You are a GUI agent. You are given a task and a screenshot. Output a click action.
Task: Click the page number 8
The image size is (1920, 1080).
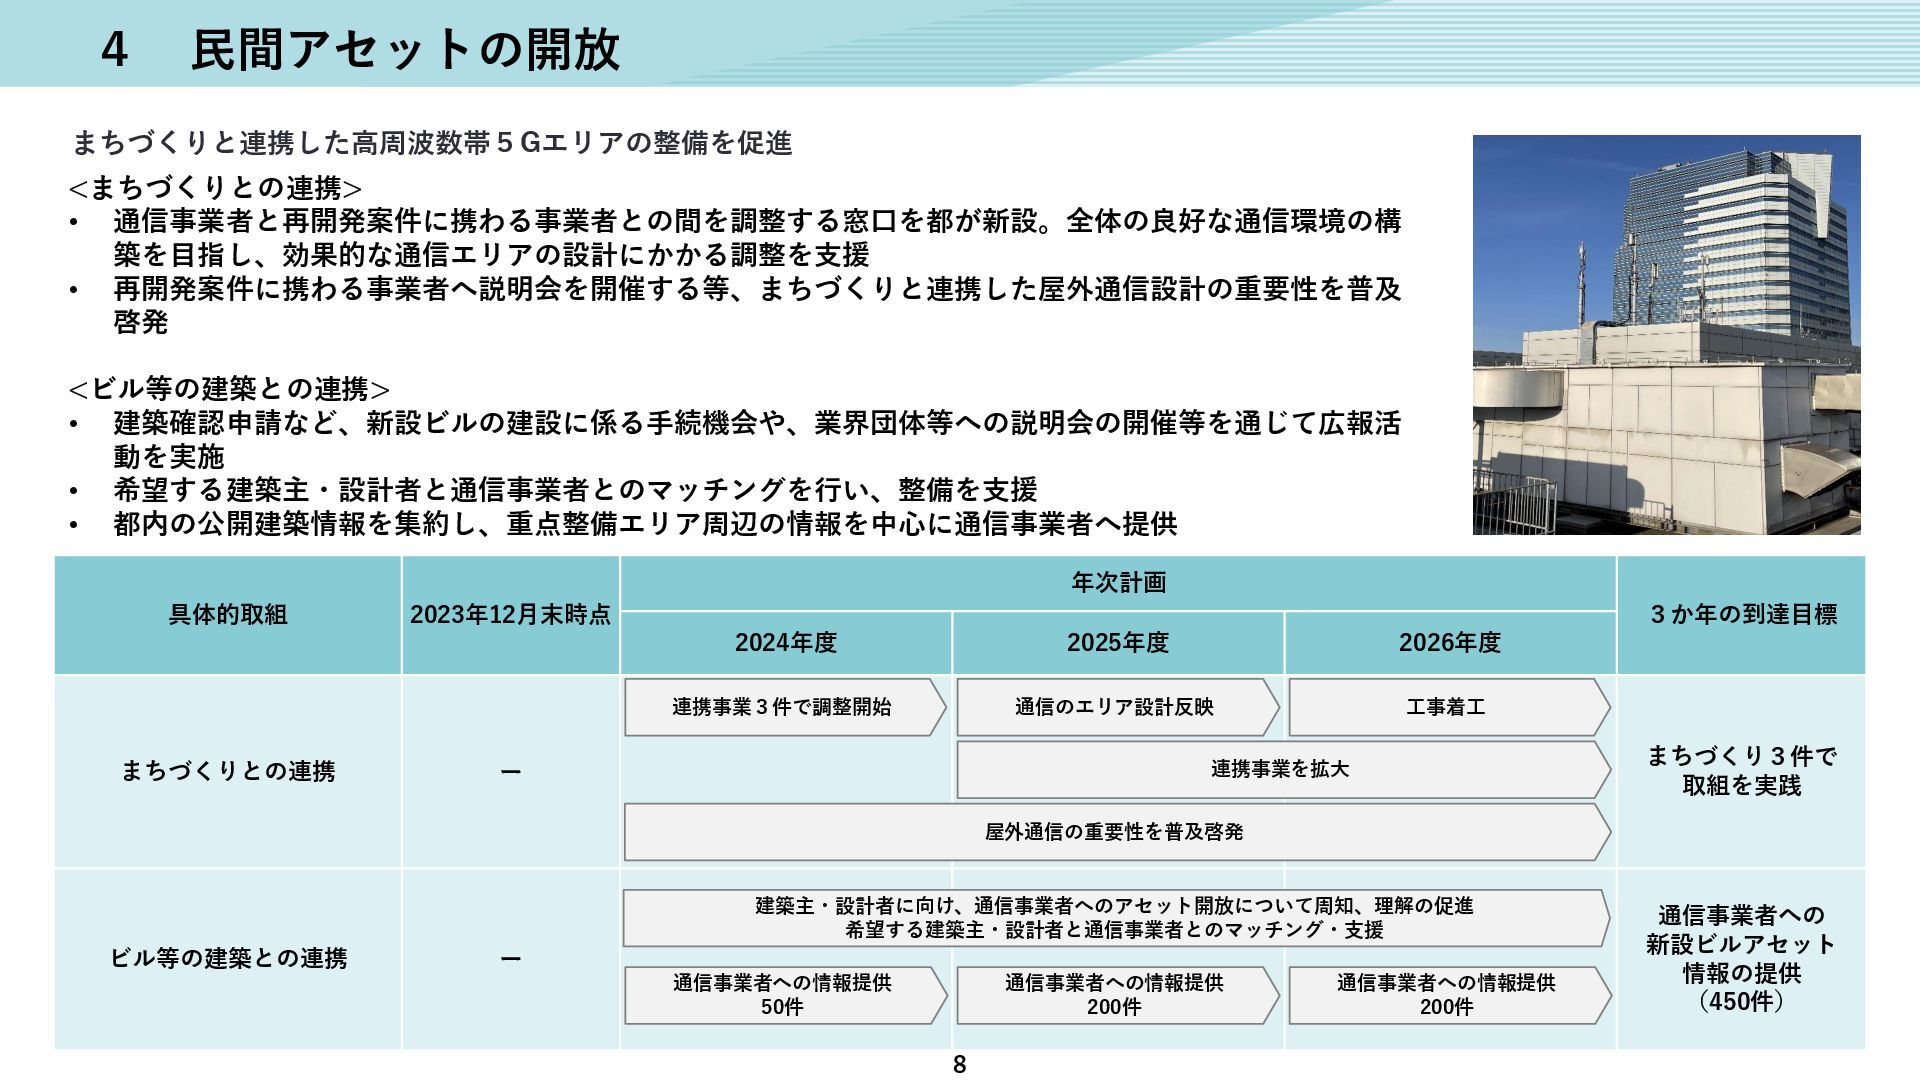[x=959, y=1065]
